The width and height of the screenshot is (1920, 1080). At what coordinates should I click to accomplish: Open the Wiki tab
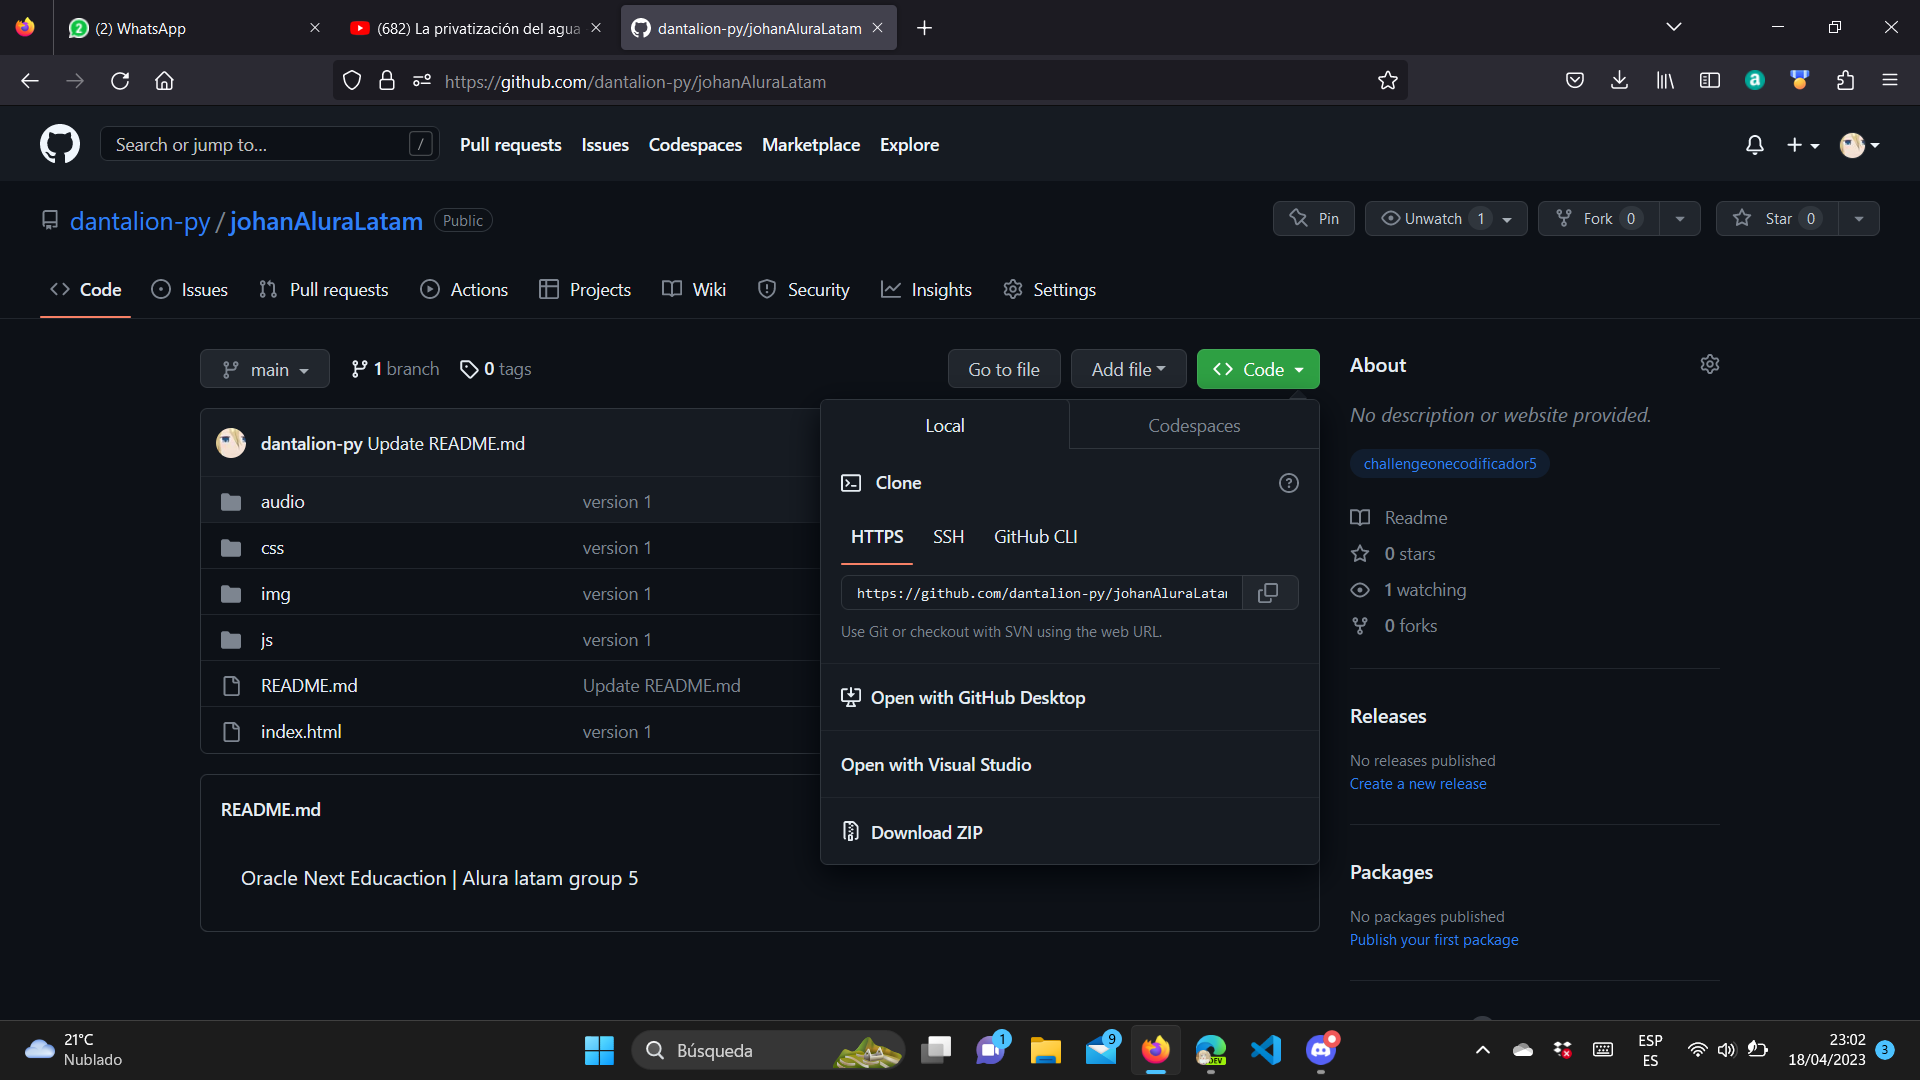(694, 290)
